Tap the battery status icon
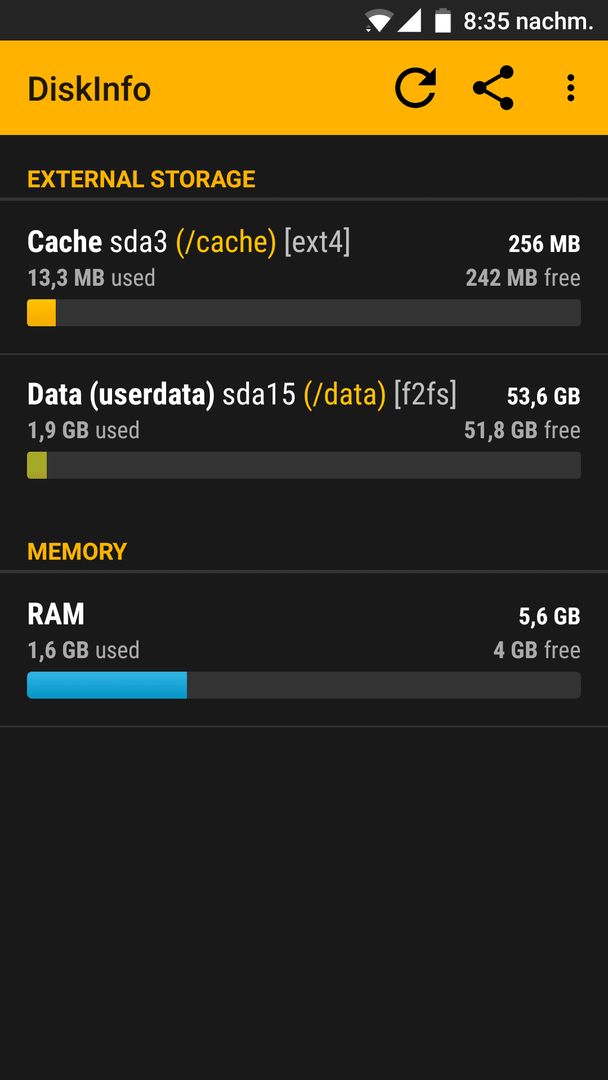The width and height of the screenshot is (608, 1080). (x=443, y=21)
